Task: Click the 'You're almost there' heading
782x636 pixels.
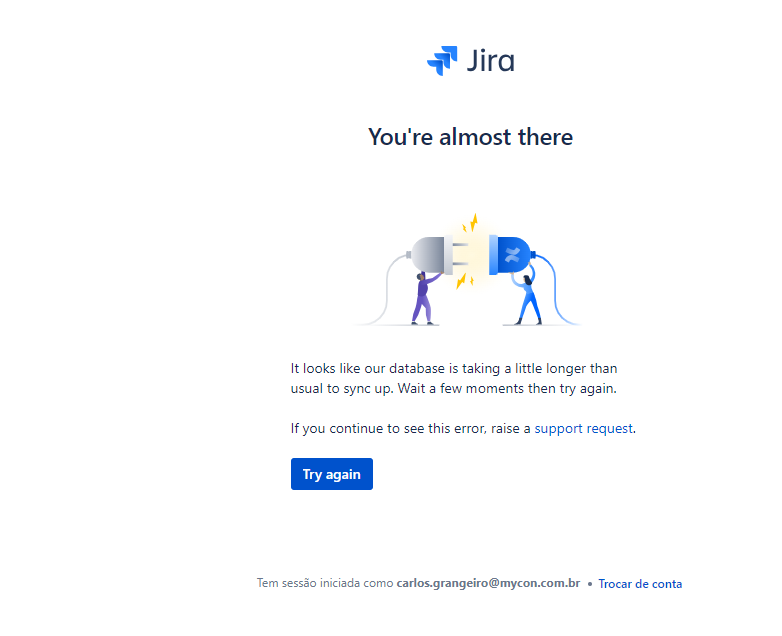Action: click(x=470, y=137)
